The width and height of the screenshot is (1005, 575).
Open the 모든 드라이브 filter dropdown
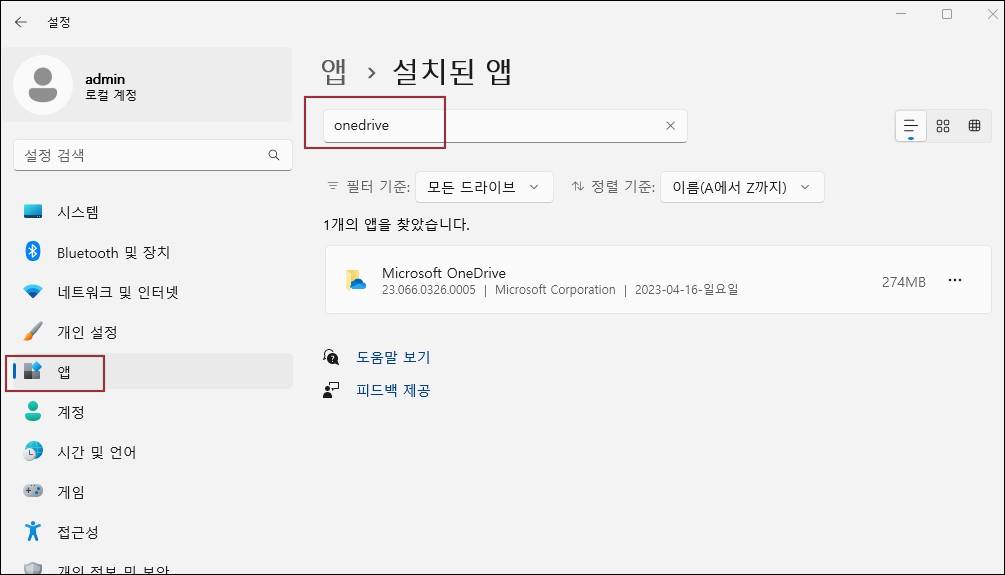[484, 187]
